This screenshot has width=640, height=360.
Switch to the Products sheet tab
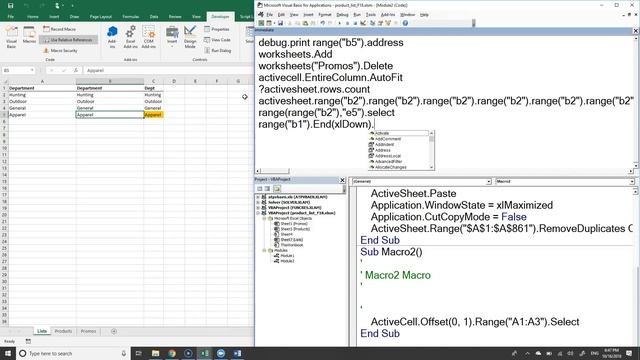tap(63, 331)
